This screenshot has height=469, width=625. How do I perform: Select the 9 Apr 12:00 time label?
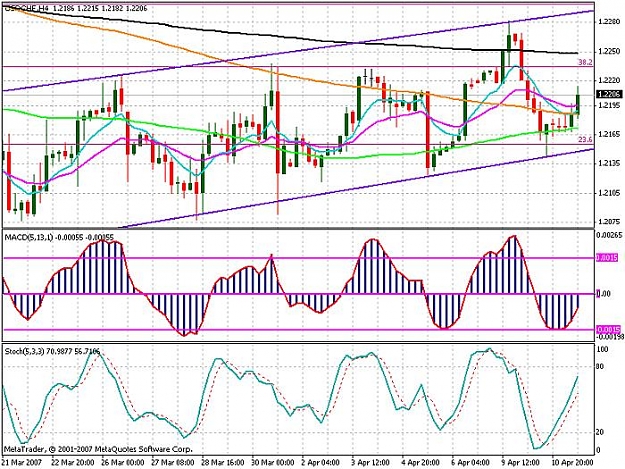[521, 463]
